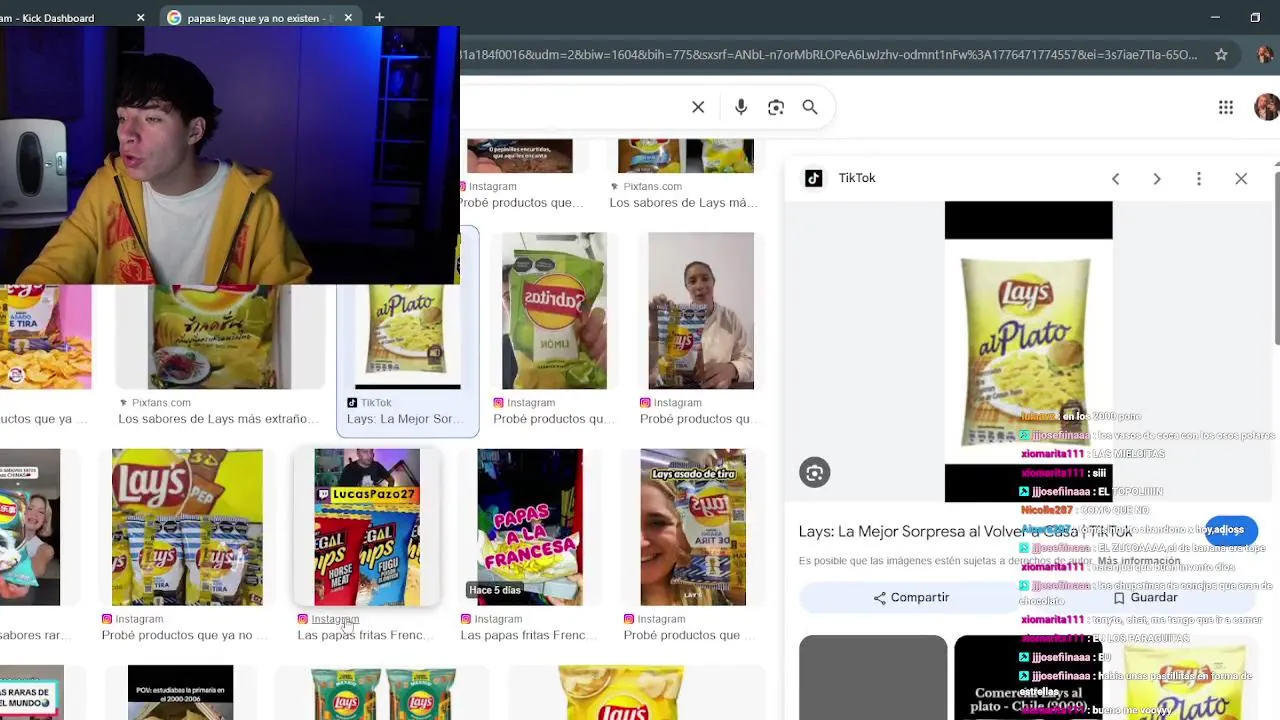1280x720 pixels.
Task: Click the 'Hace 5 días' badge on thumbnail
Action: click(x=495, y=590)
